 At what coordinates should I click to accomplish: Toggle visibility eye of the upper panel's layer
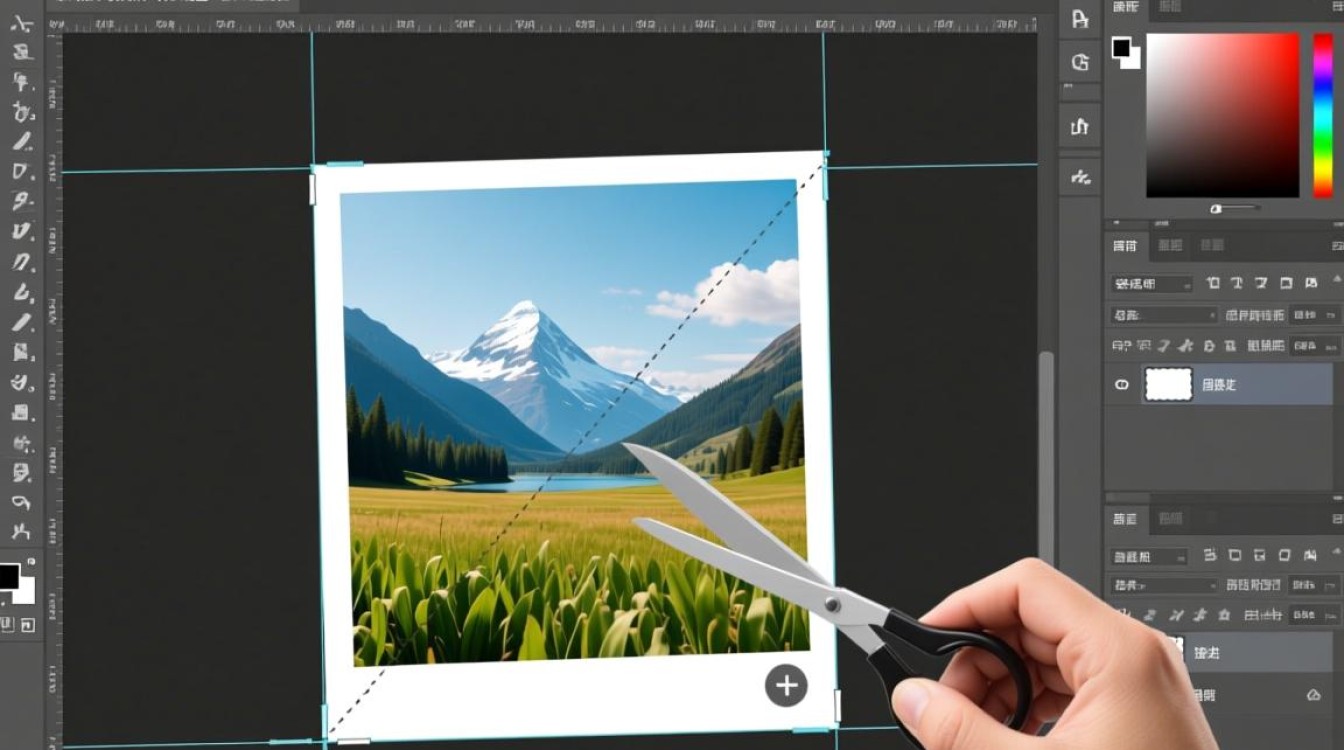pos(1122,384)
